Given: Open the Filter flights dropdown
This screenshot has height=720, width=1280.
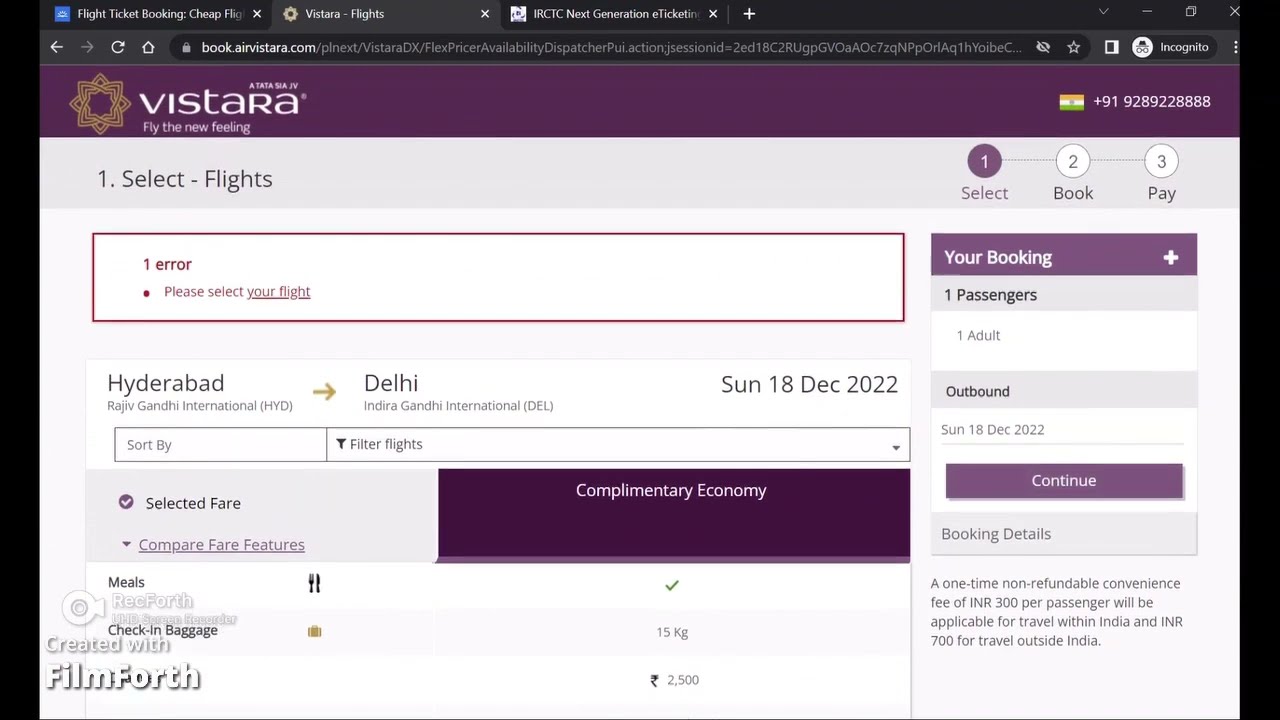Looking at the screenshot, I should pyautogui.click(x=618, y=445).
